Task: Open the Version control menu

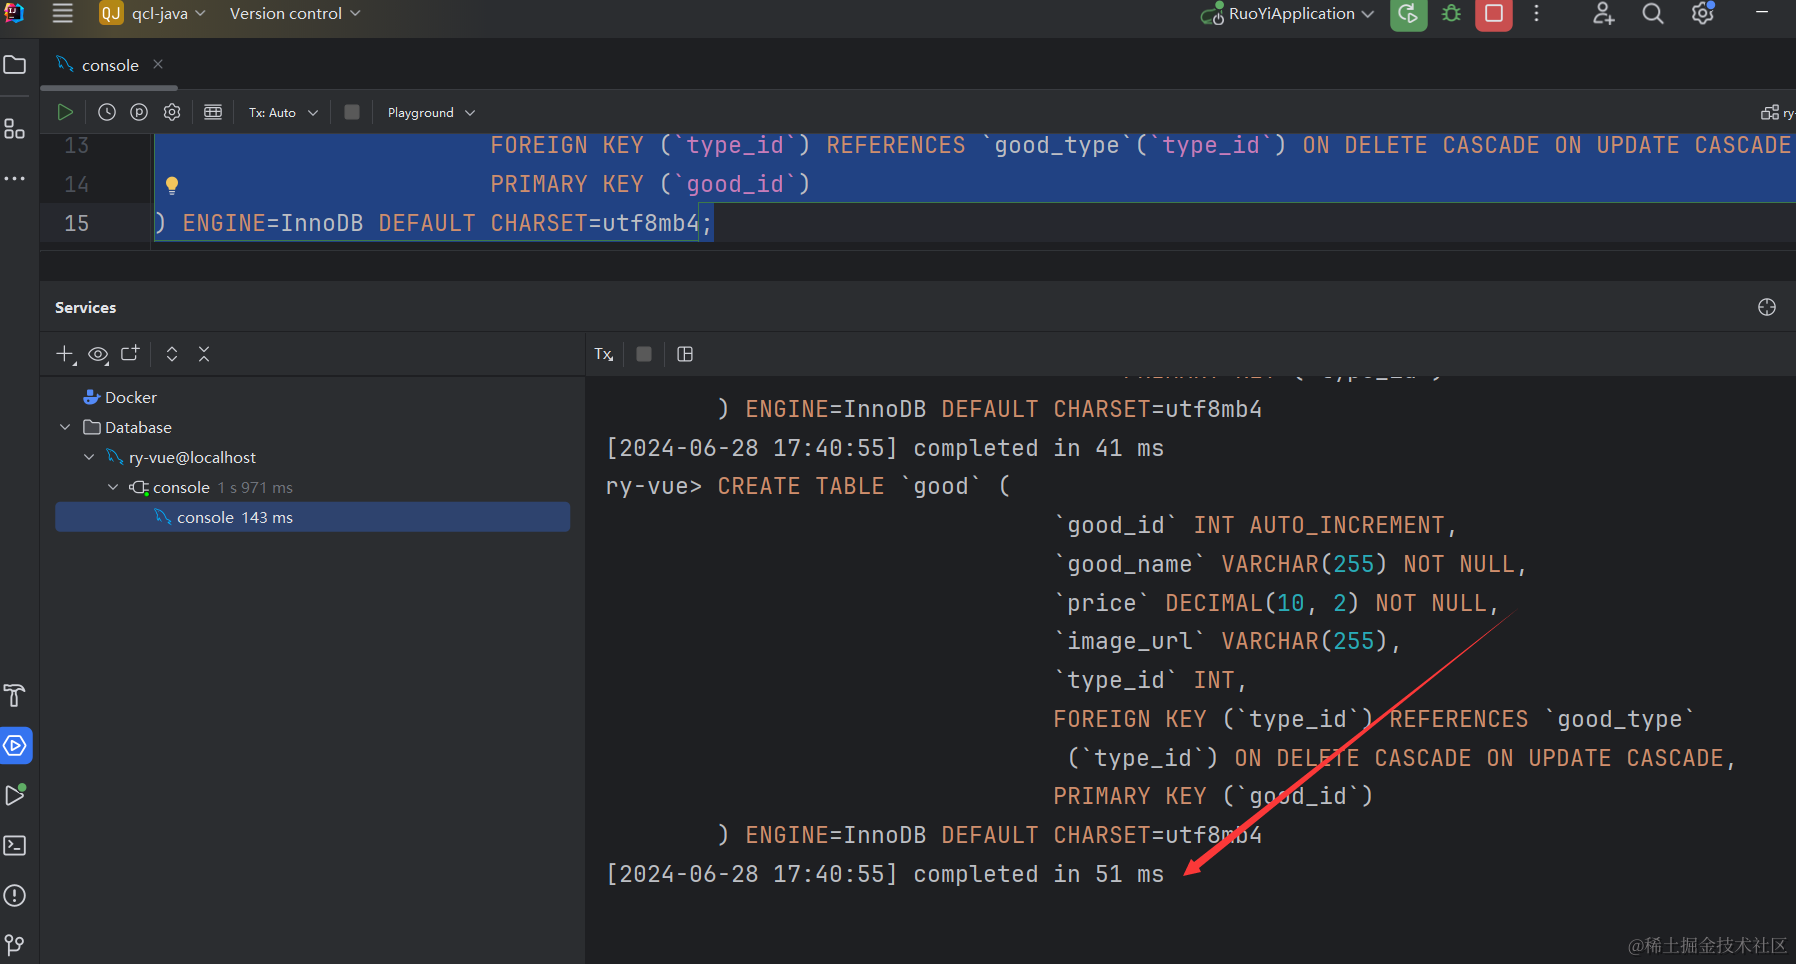Action: [295, 14]
